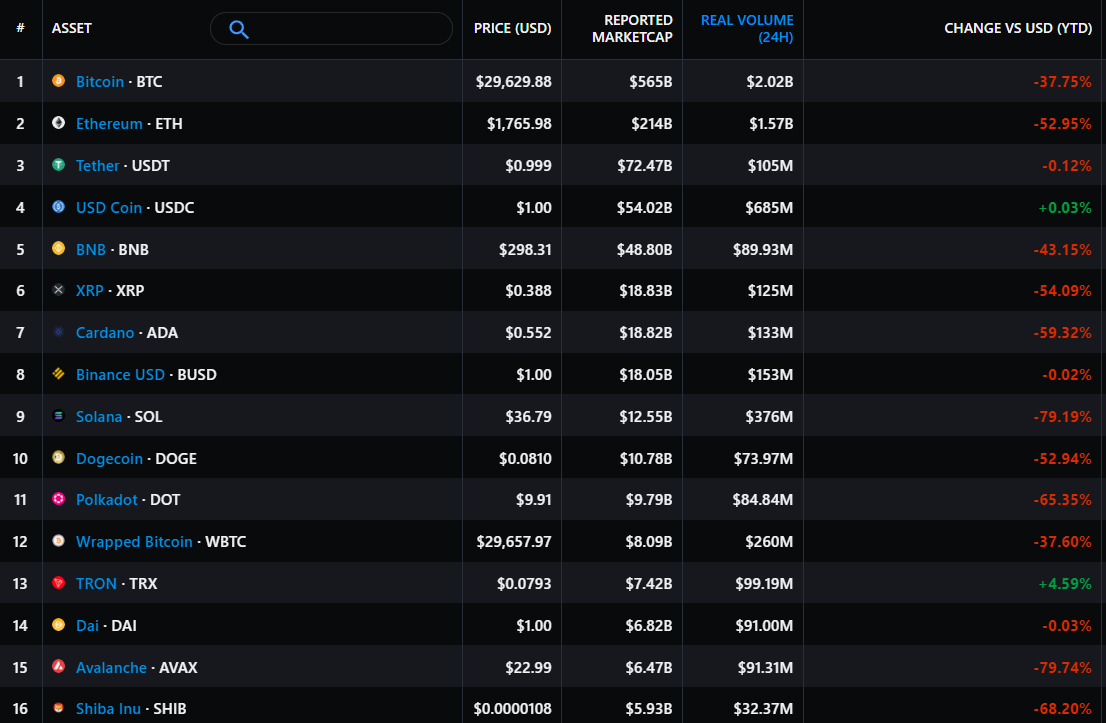Image resolution: width=1106 pixels, height=723 pixels.
Task: Click the magnifier icon in search box
Action: (238, 29)
